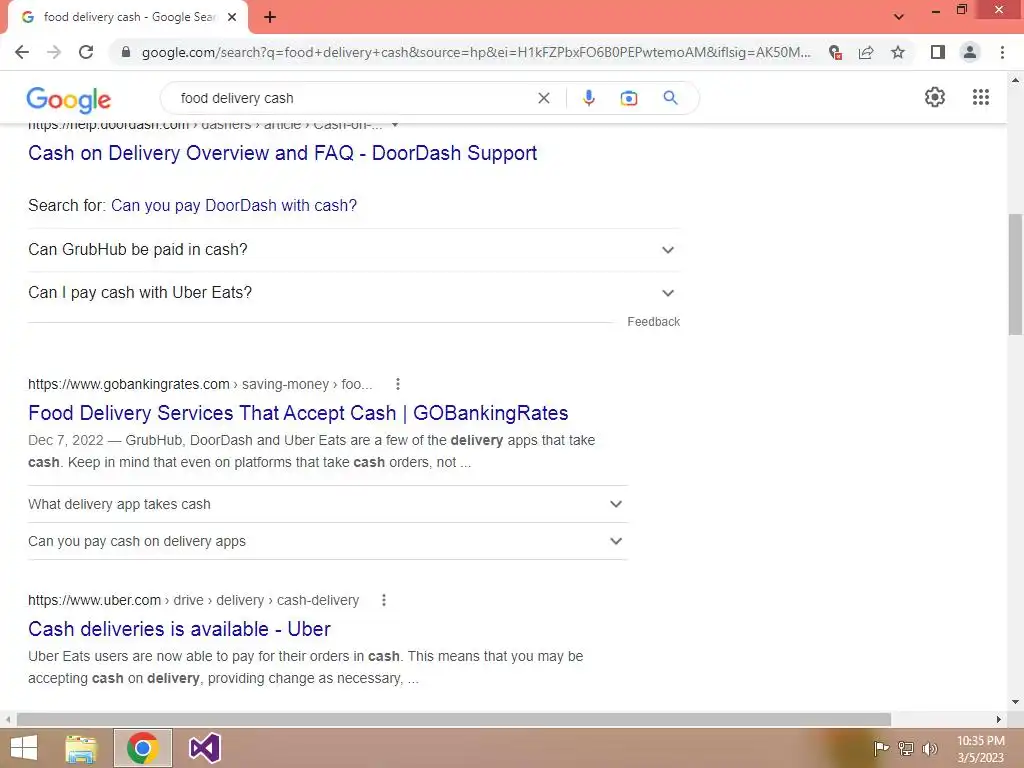
Task: Open Google quick settings gear
Action: (935, 97)
